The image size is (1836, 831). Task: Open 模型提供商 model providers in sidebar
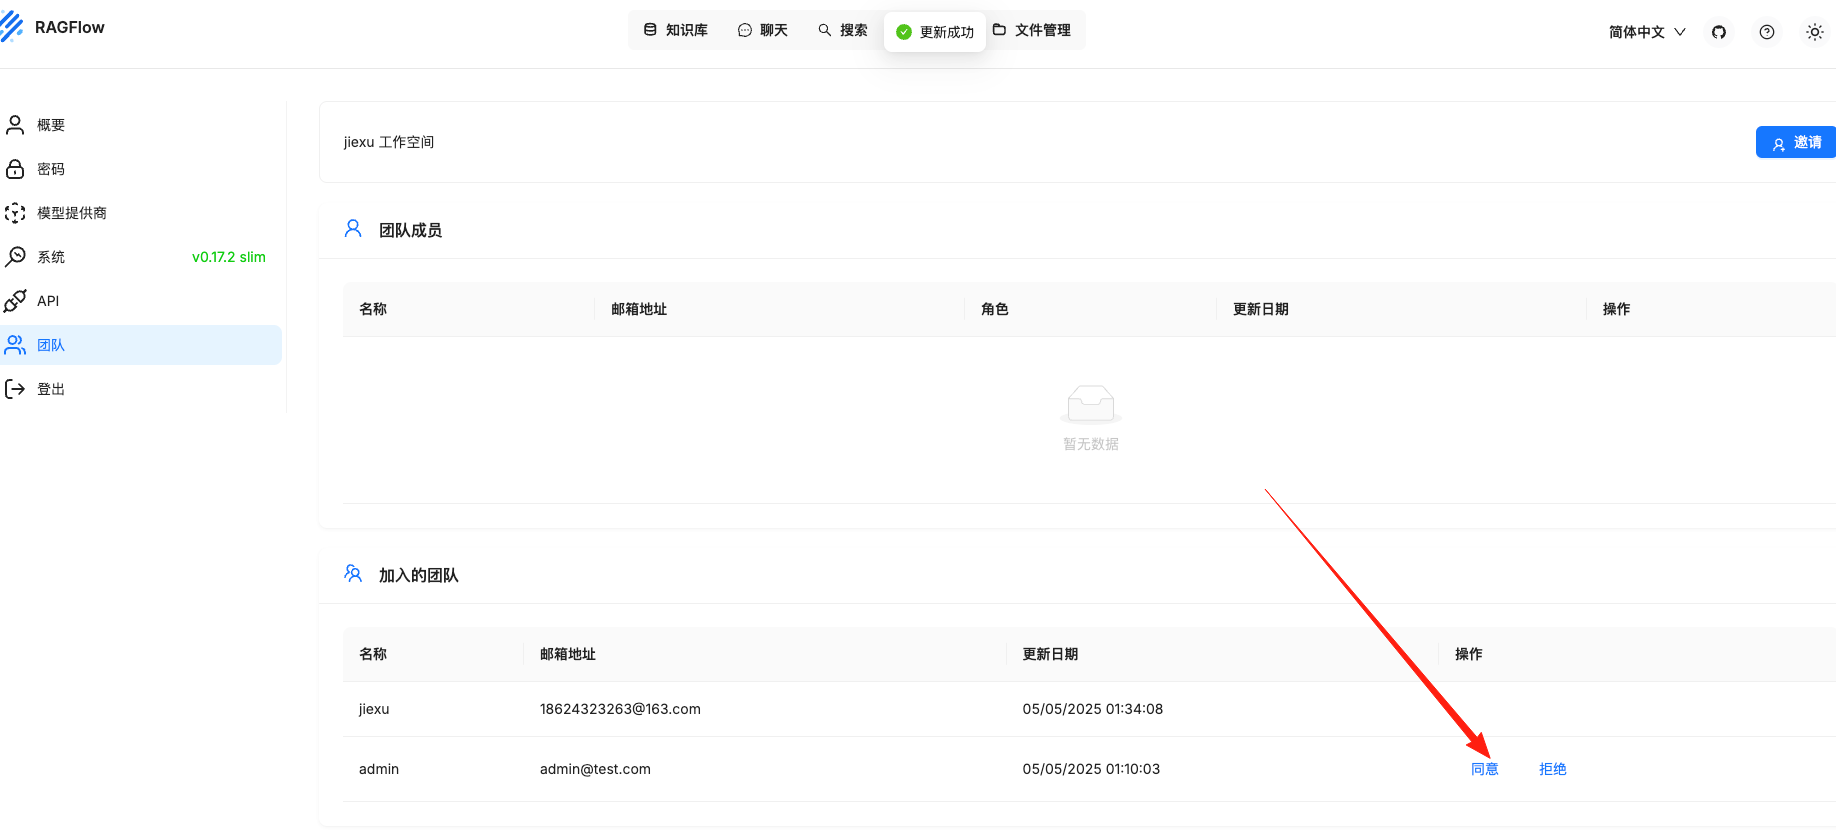tap(71, 213)
